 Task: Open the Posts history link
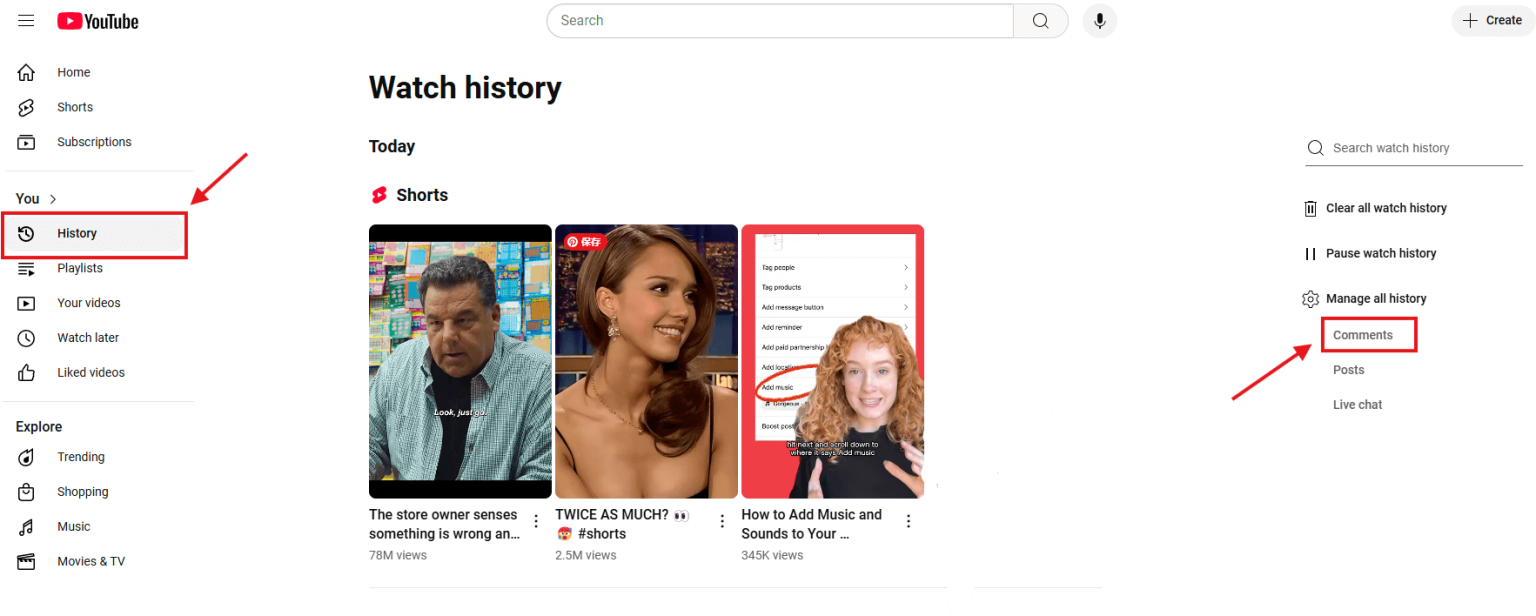click(x=1348, y=369)
